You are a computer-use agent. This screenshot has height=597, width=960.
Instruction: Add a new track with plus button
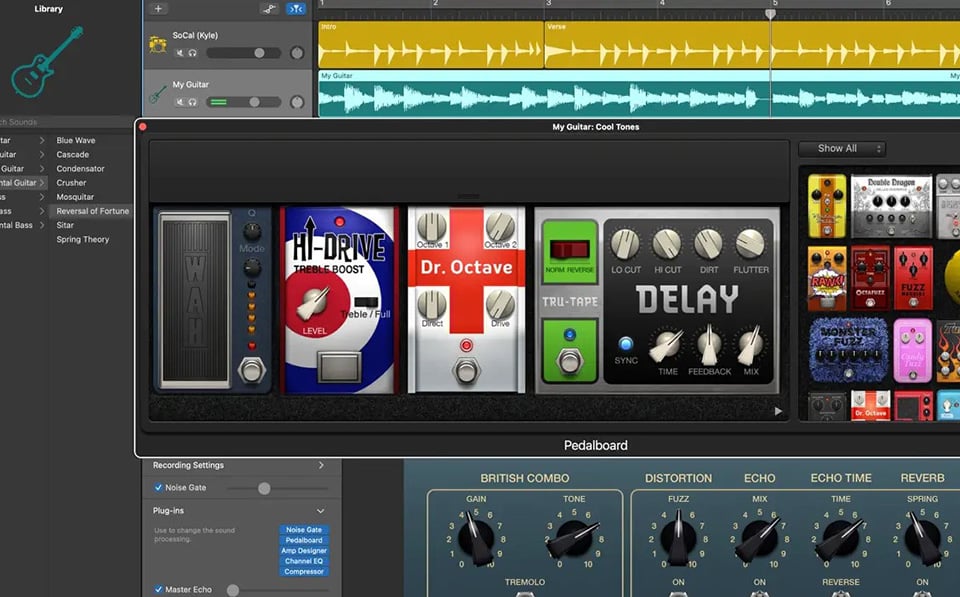click(158, 9)
